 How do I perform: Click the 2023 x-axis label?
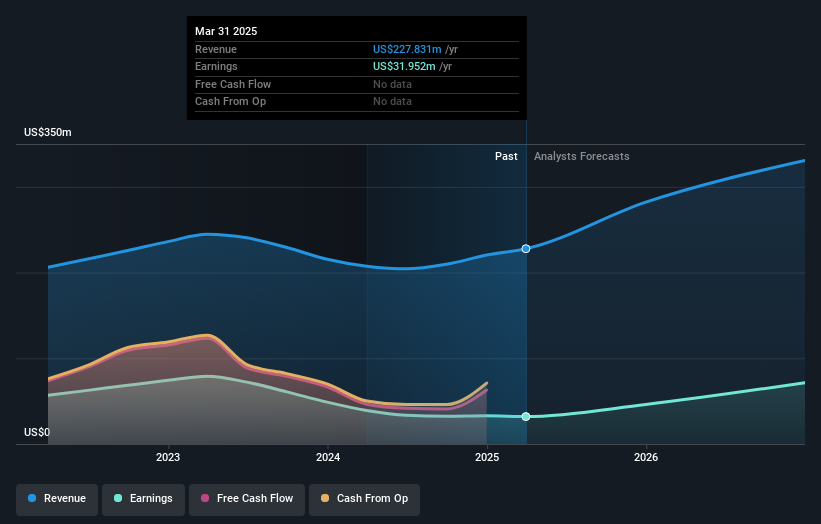(x=168, y=458)
